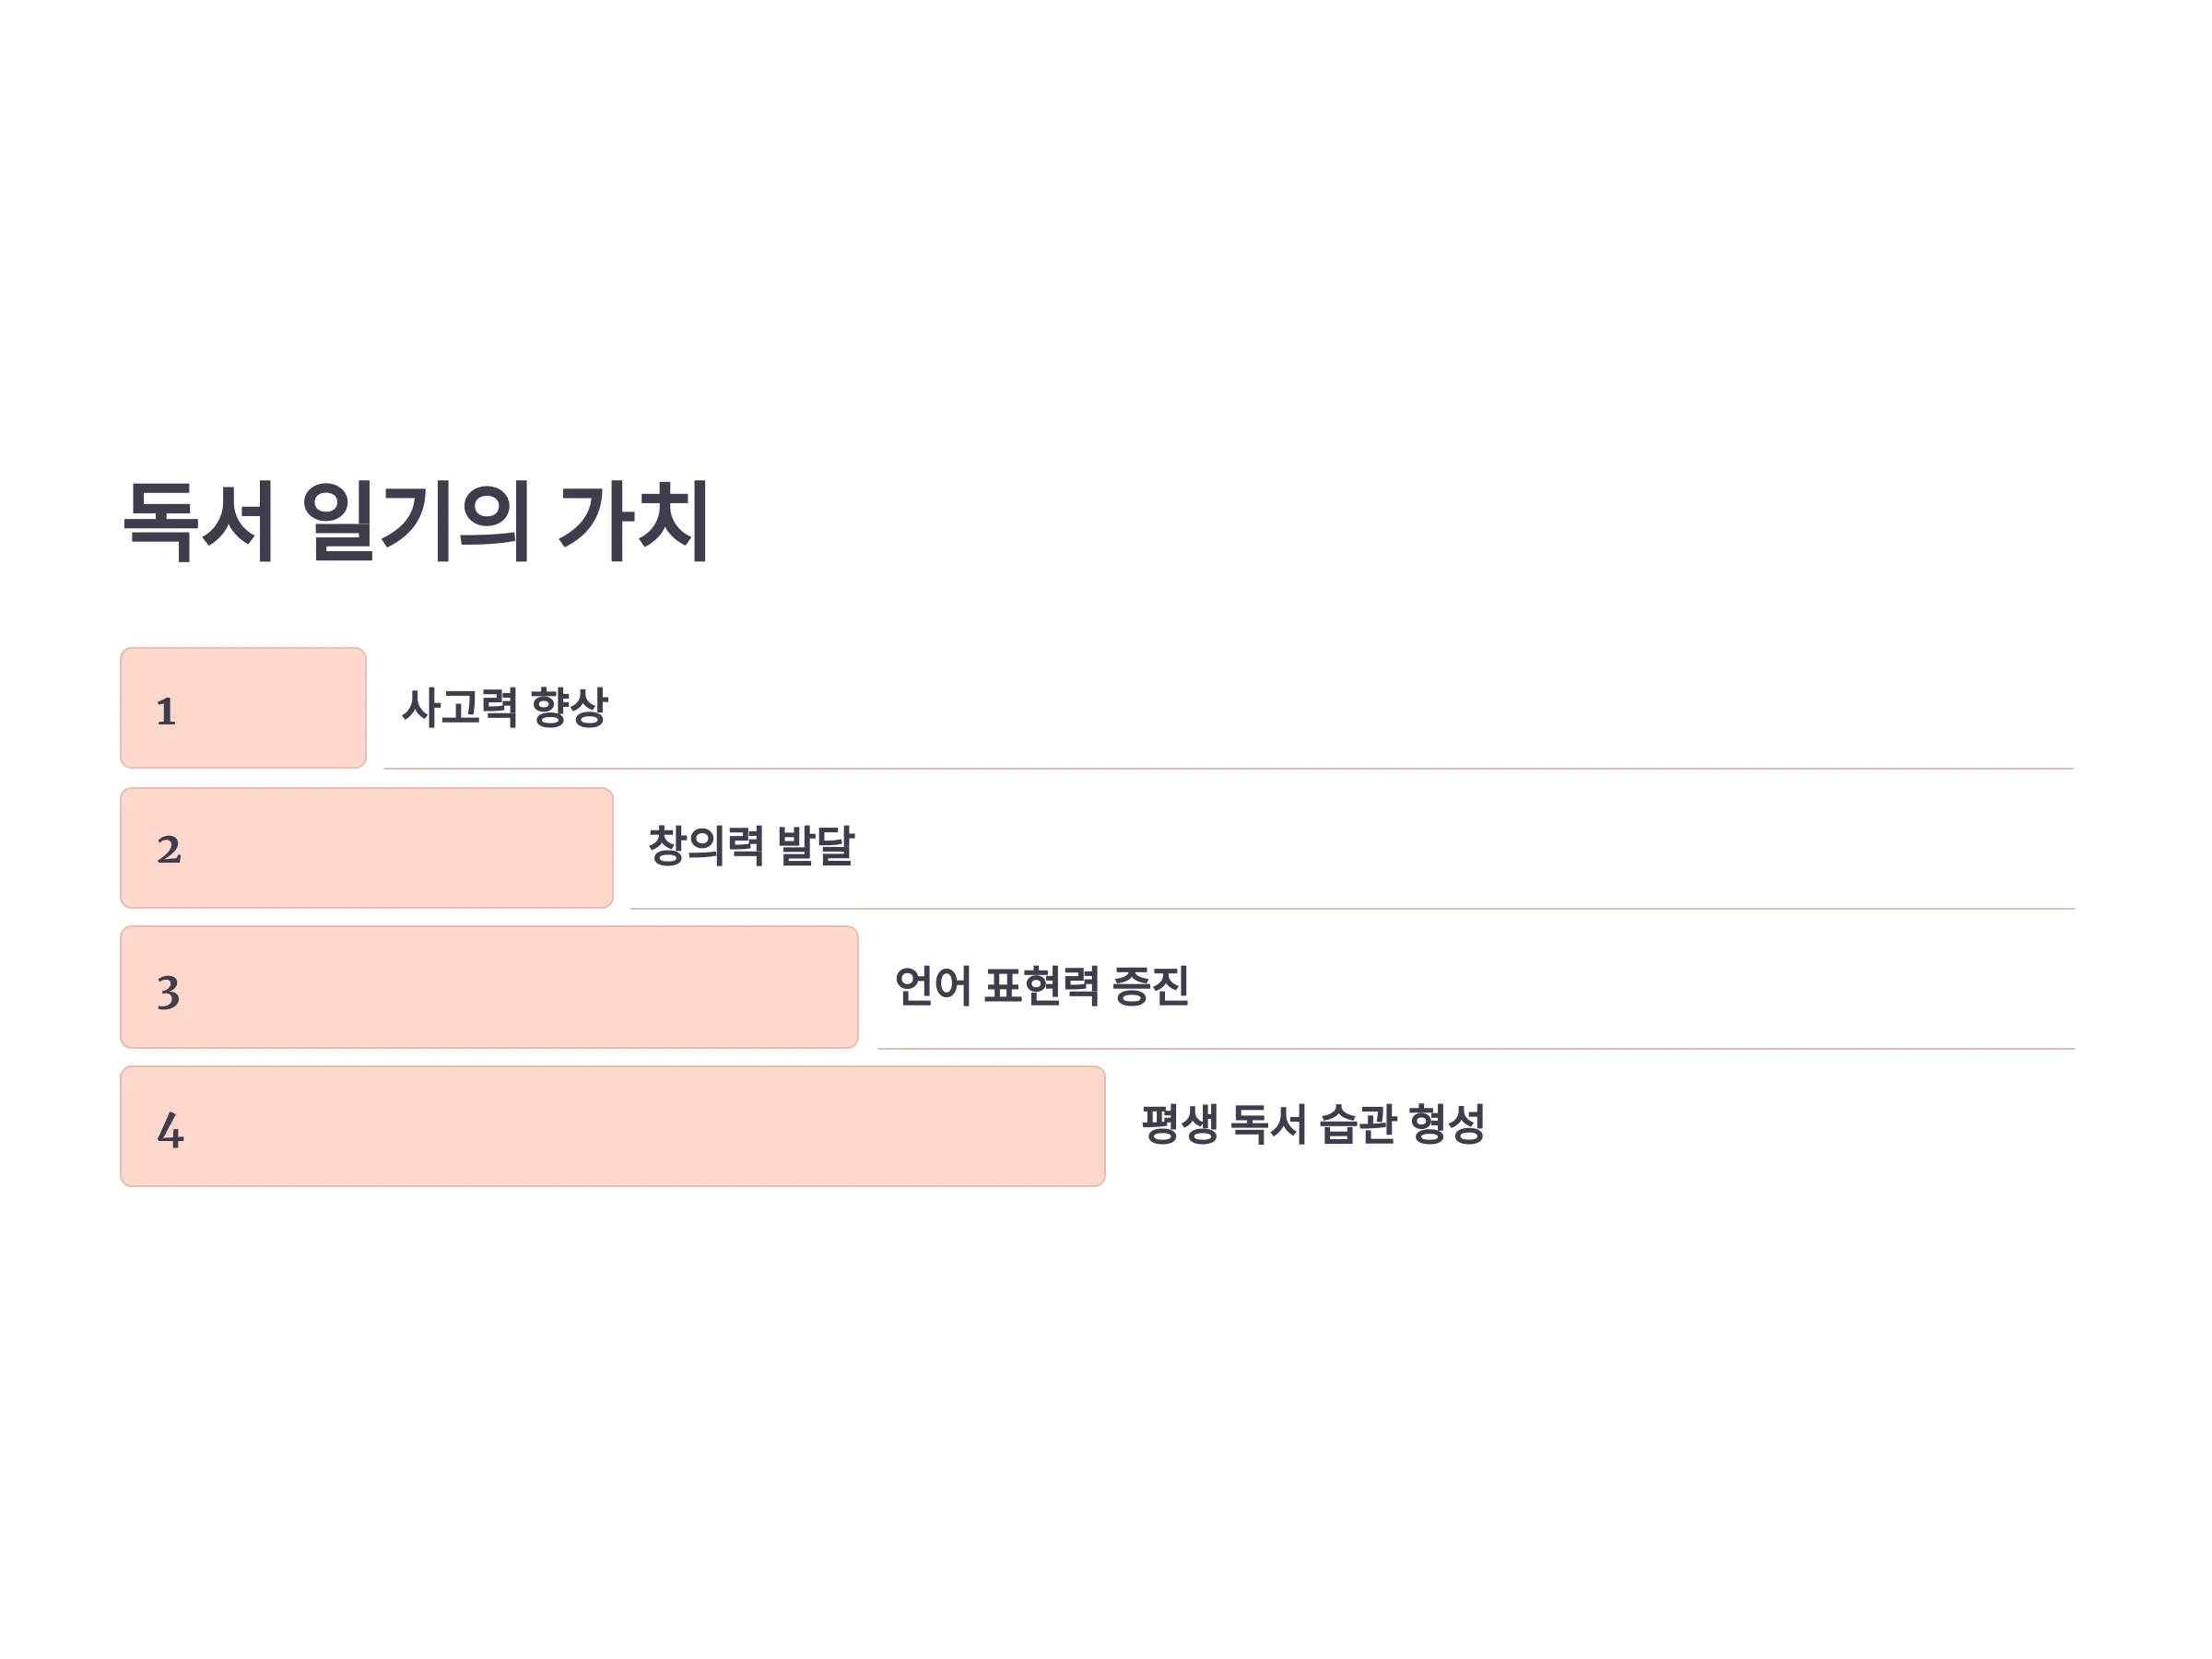Click the divider line under 창의력 발달
This screenshot has width=2212, height=1659.
coord(1352,908)
